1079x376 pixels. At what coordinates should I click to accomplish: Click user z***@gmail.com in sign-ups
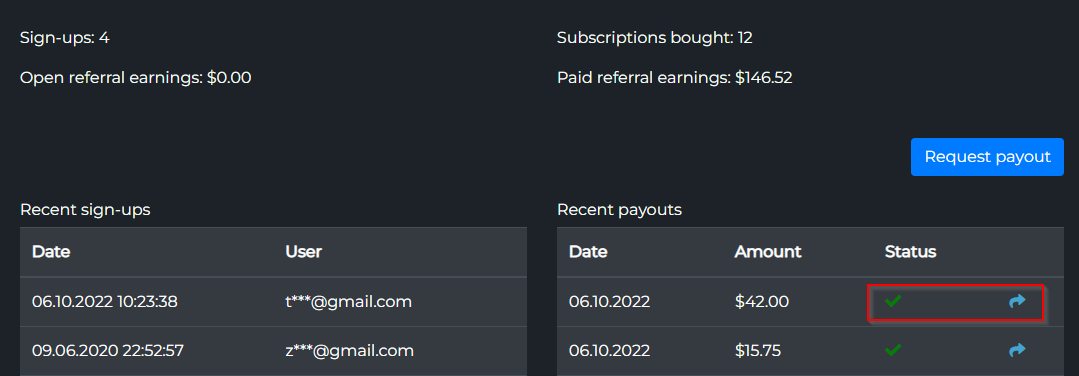(350, 351)
